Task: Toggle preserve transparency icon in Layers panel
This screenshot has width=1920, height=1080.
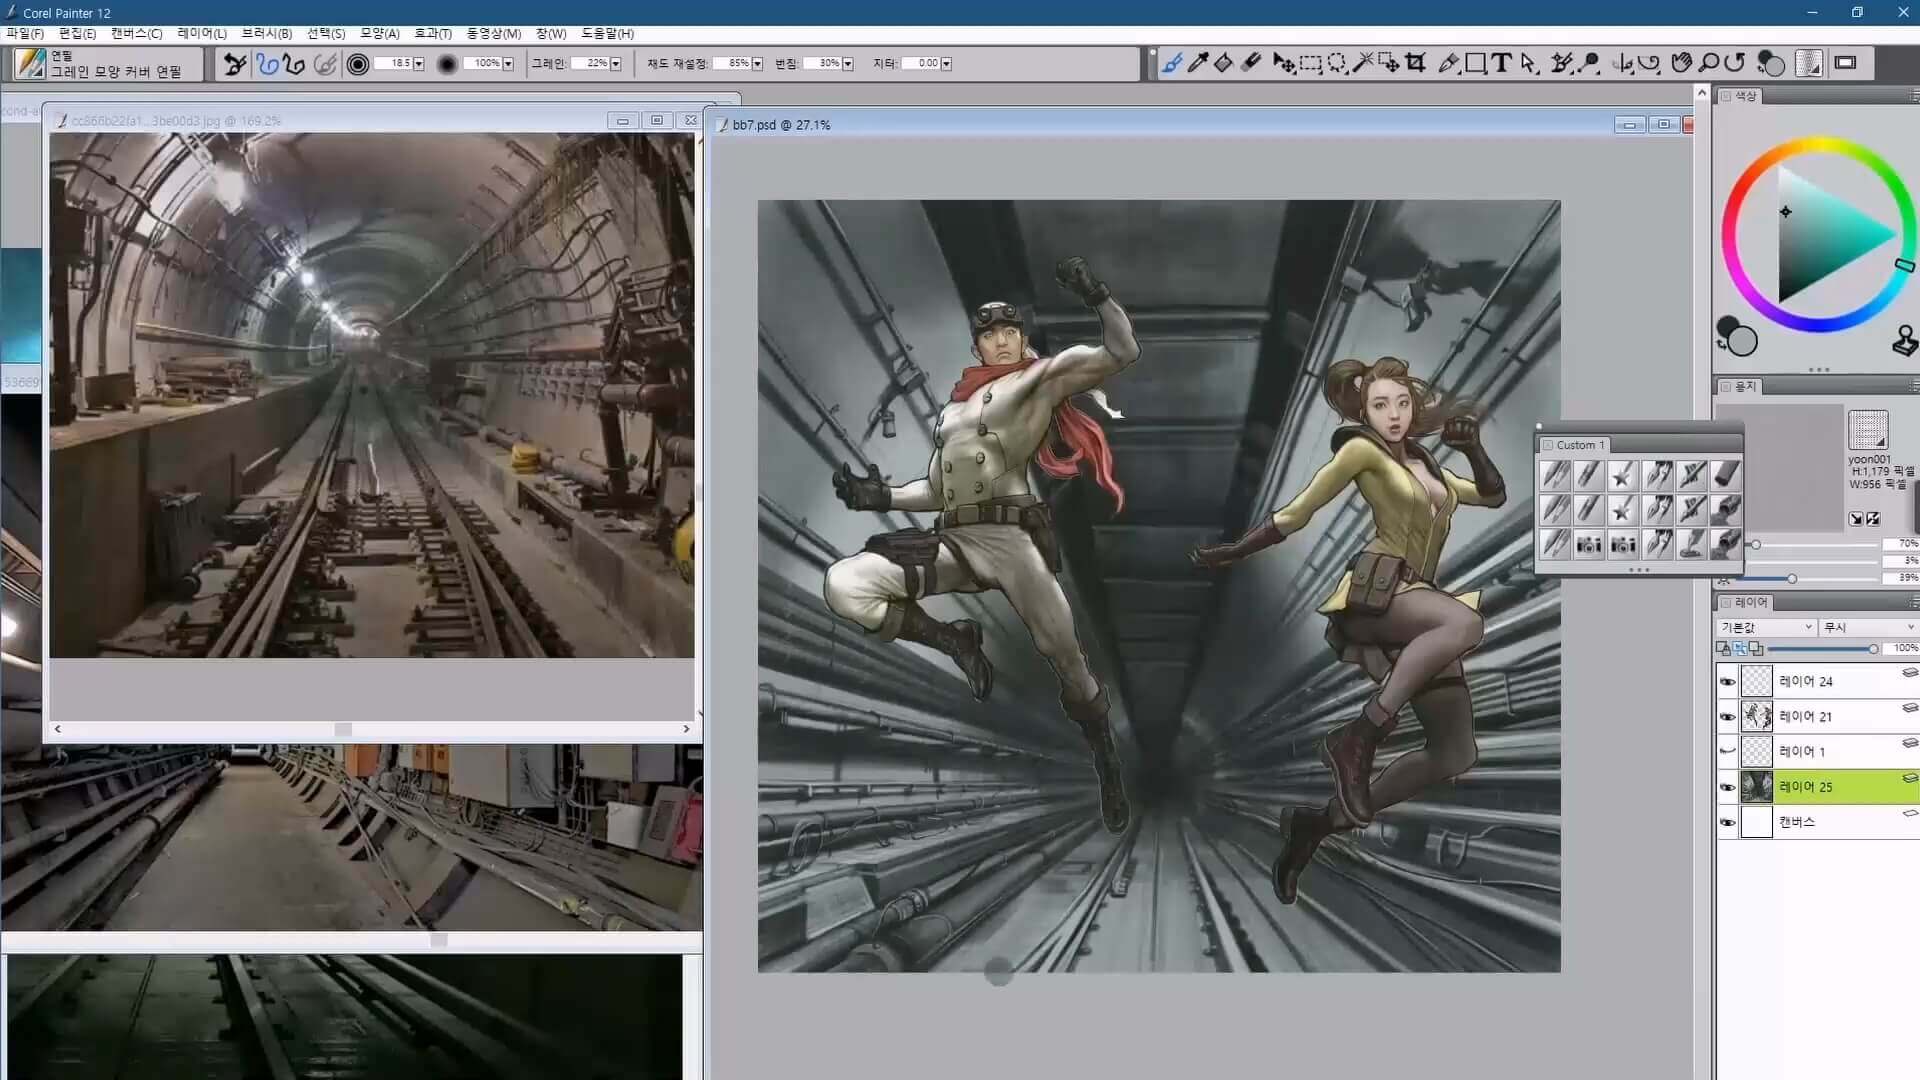Action: pos(1740,649)
